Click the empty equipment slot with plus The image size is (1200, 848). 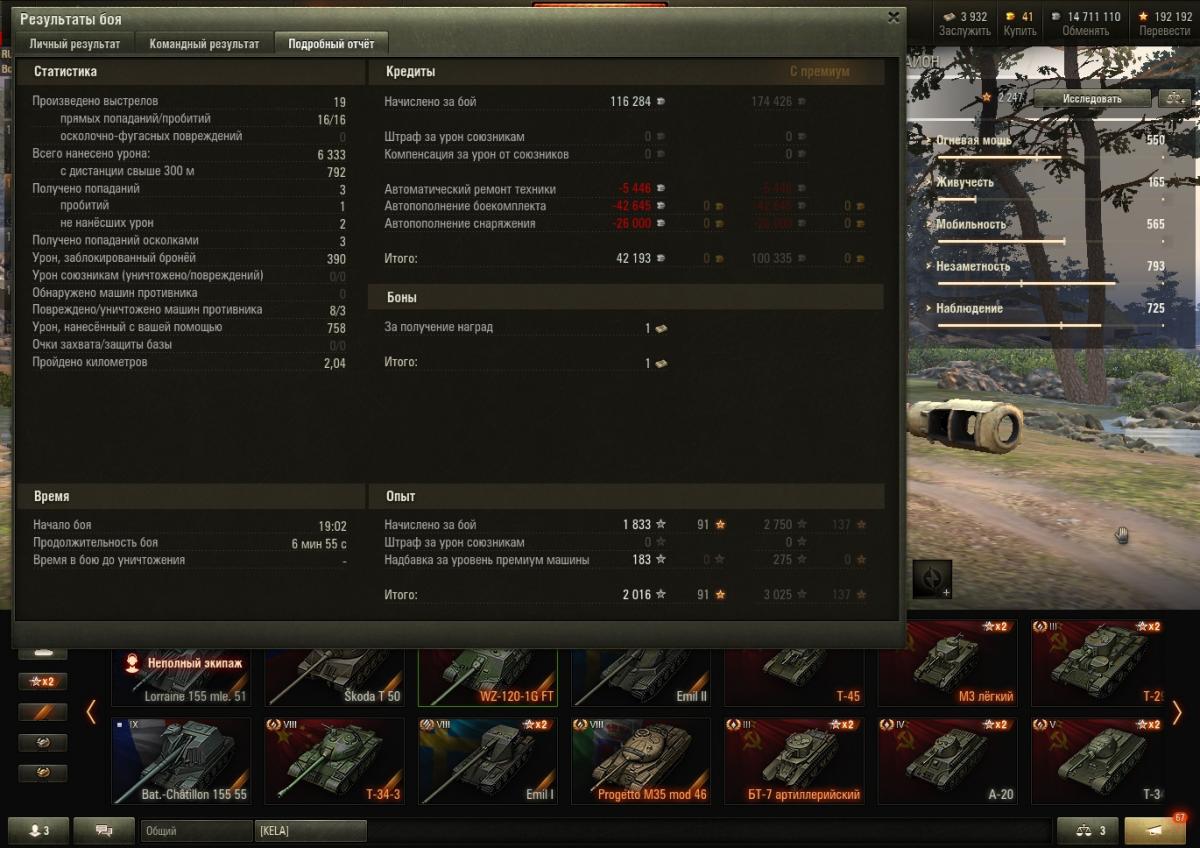932,579
